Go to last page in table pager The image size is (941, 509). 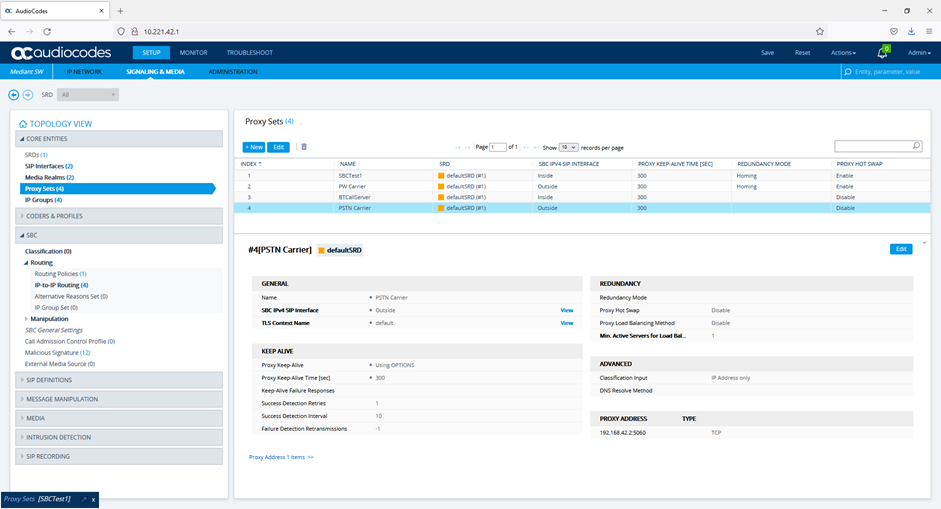point(536,148)
